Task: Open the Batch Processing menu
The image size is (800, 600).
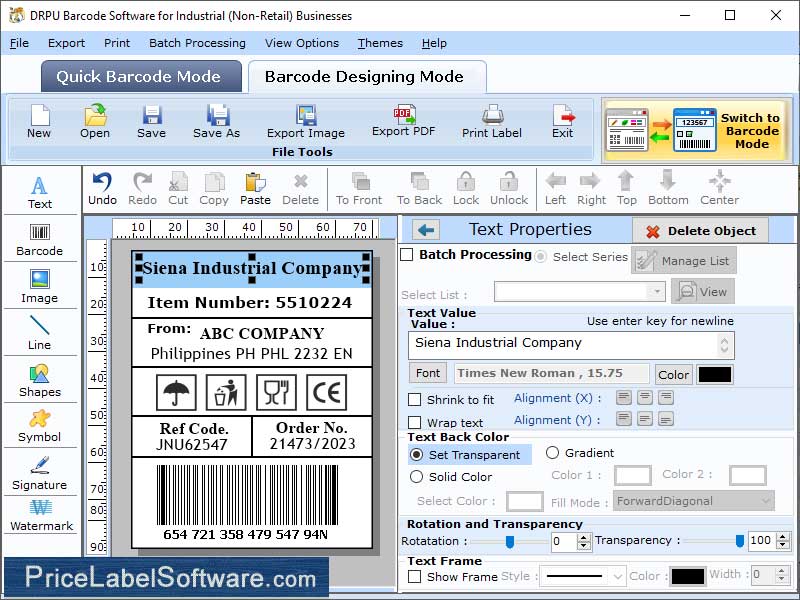Action: coord(197,43)
